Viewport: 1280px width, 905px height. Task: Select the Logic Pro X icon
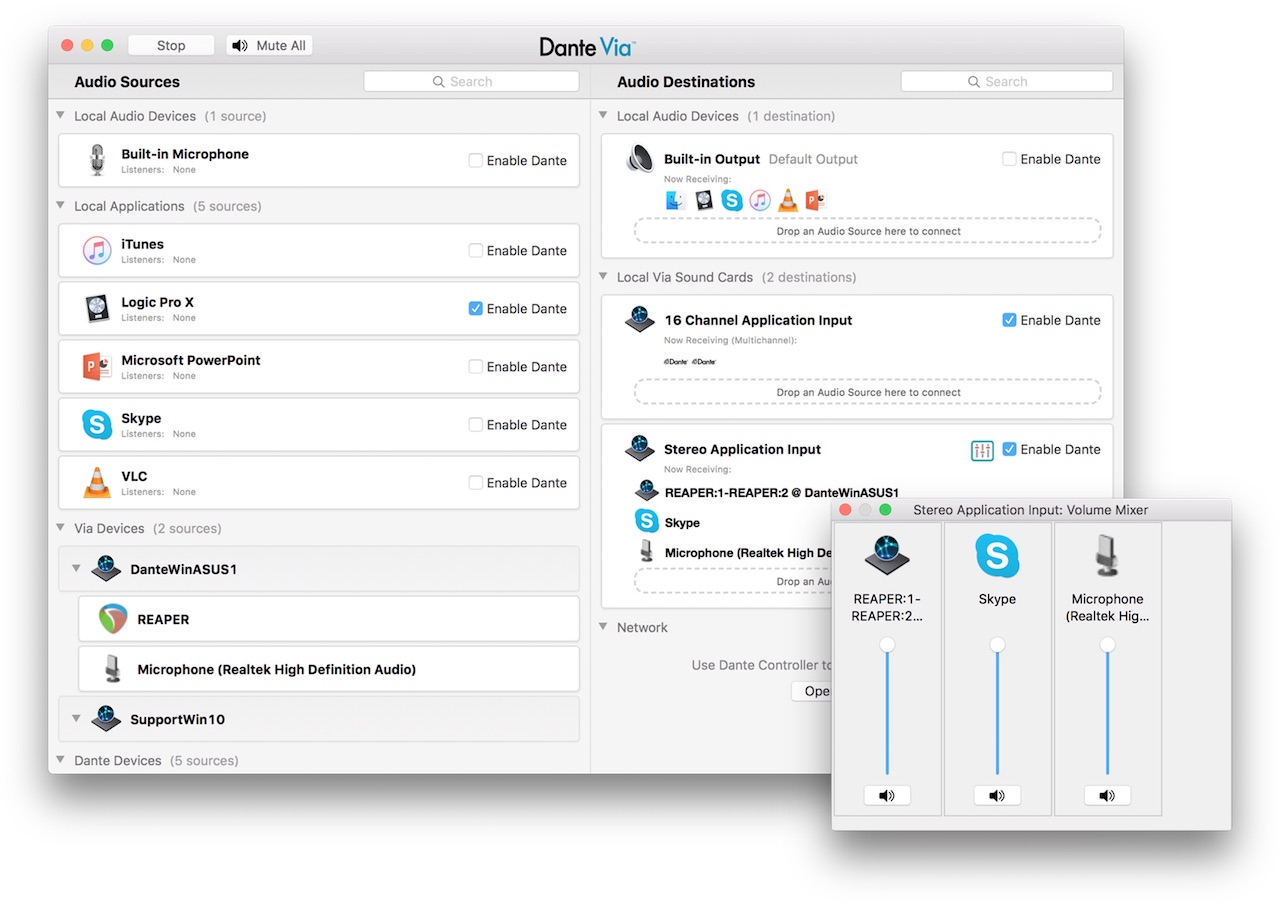(97, 308)
